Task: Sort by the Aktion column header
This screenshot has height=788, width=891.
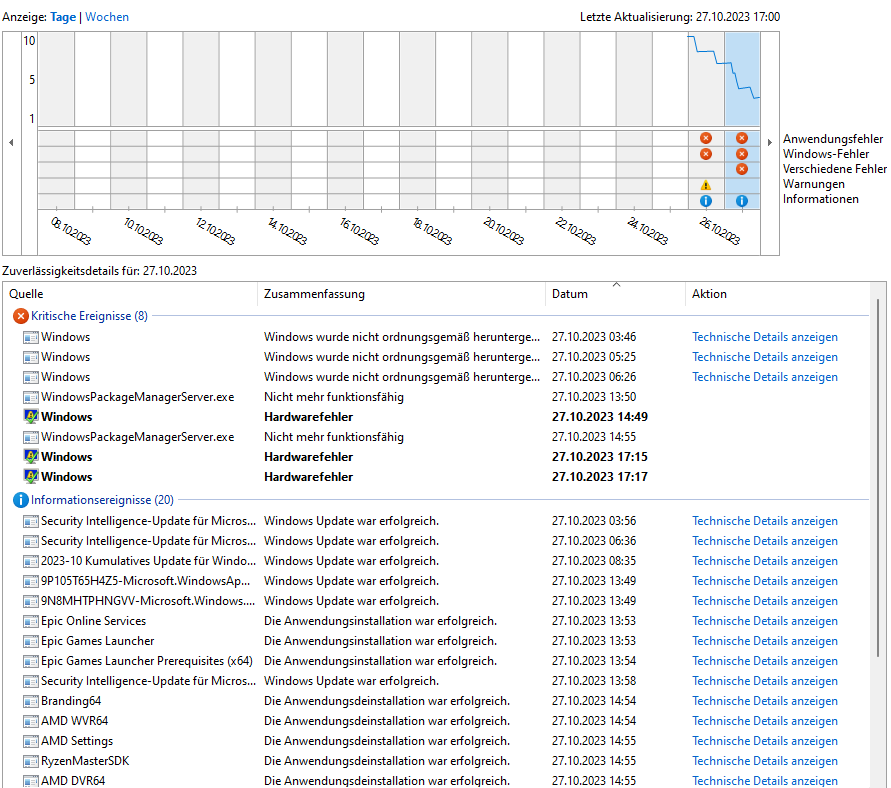Action: click(777, 294)
